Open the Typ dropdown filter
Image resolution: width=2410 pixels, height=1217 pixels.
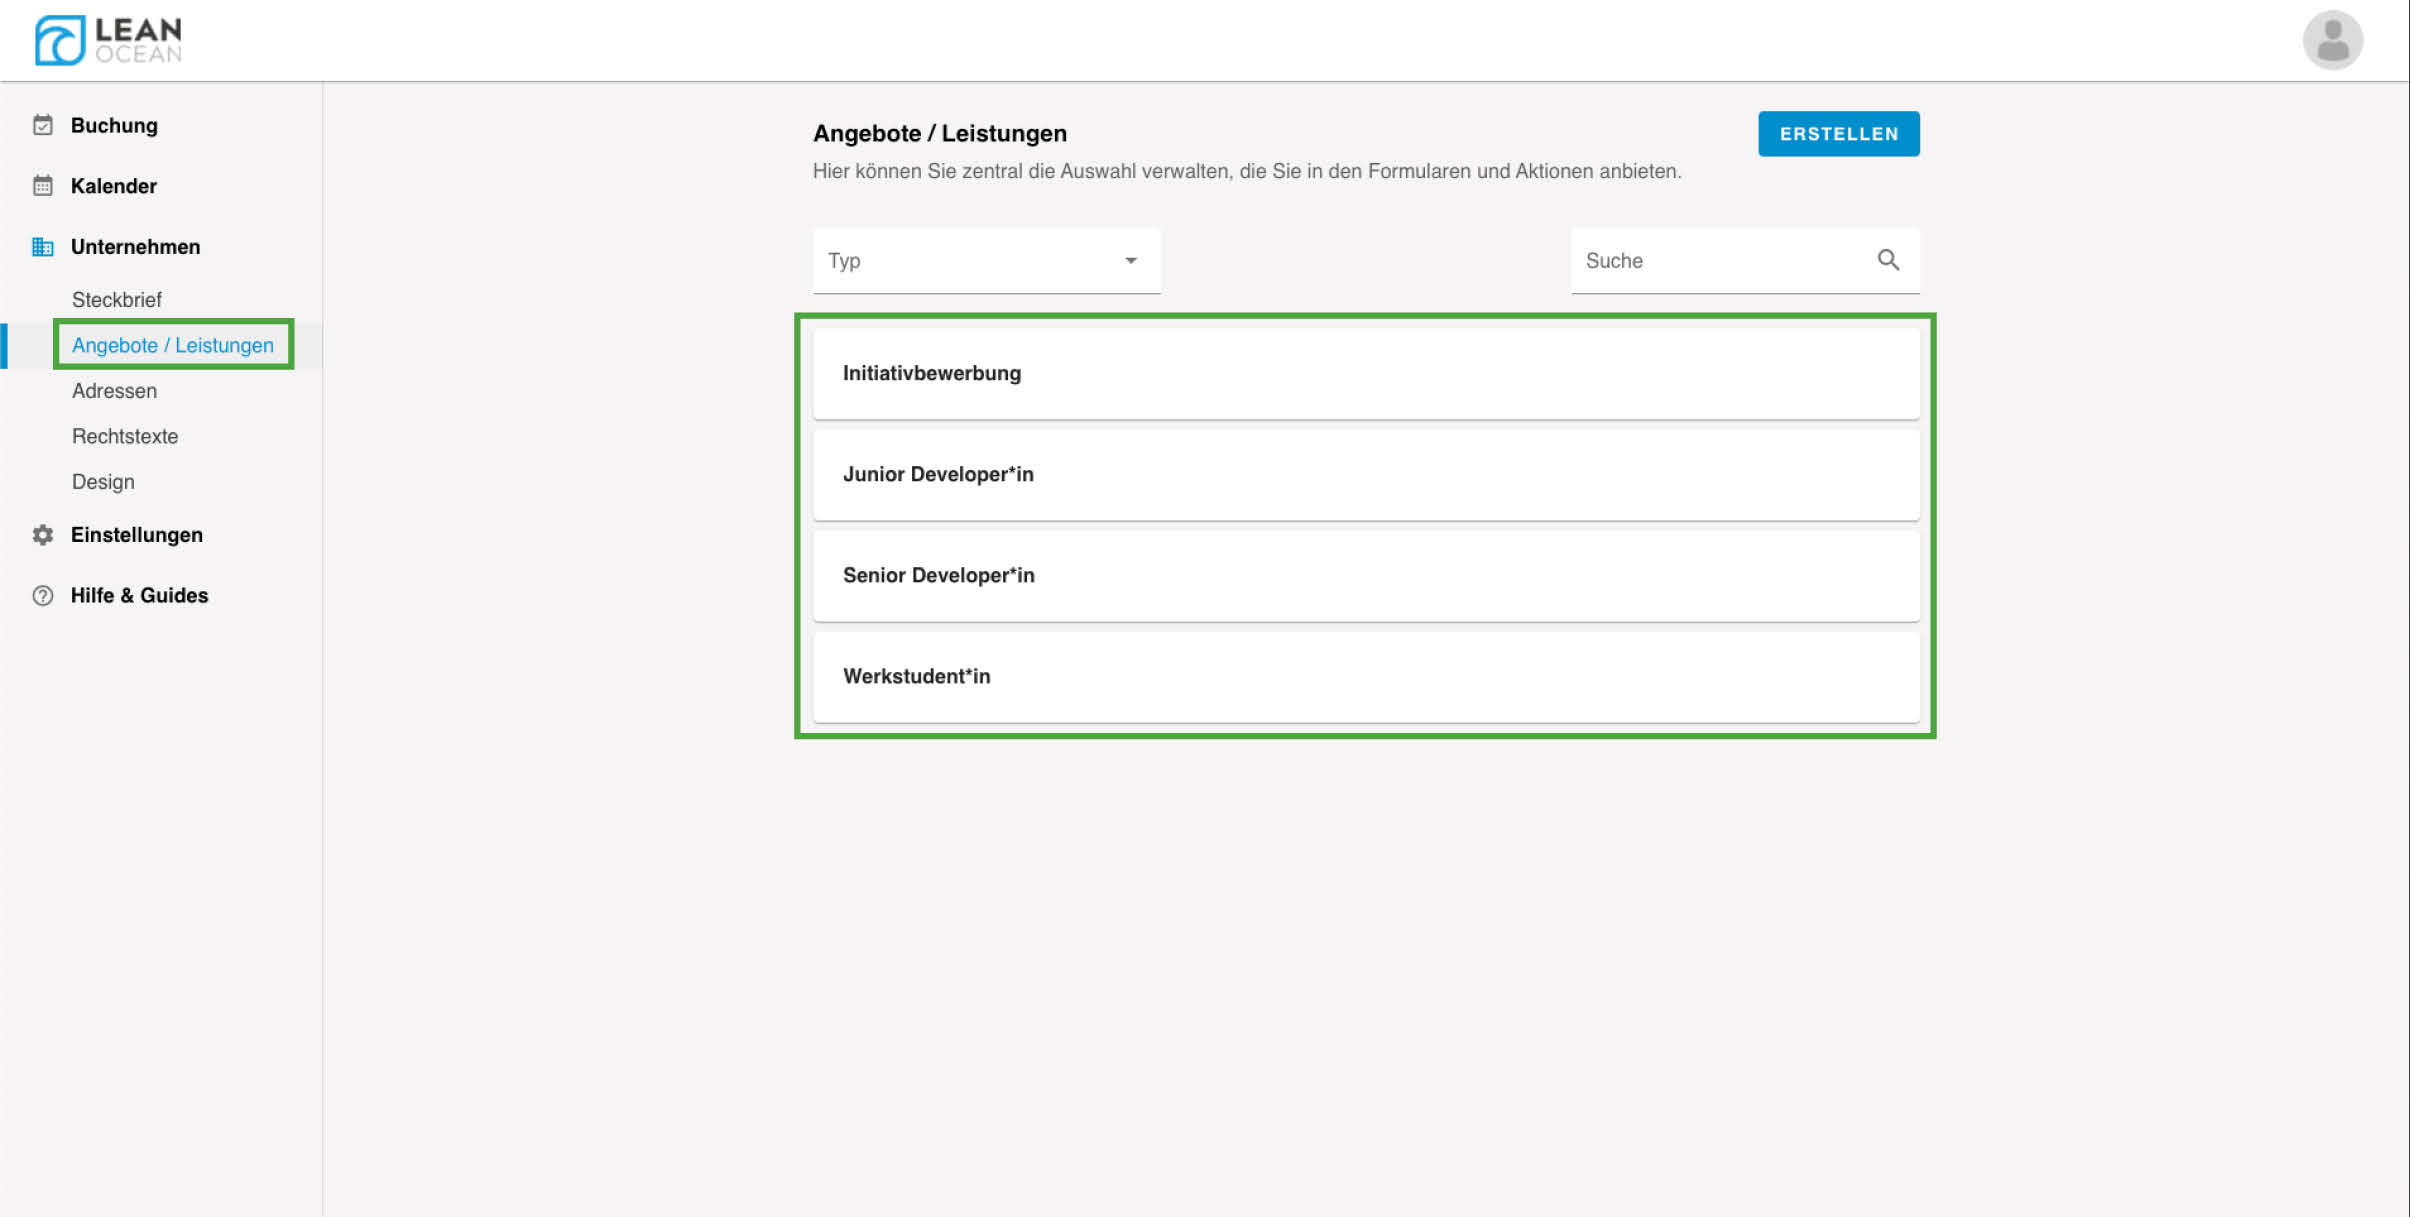pos(970,261)
